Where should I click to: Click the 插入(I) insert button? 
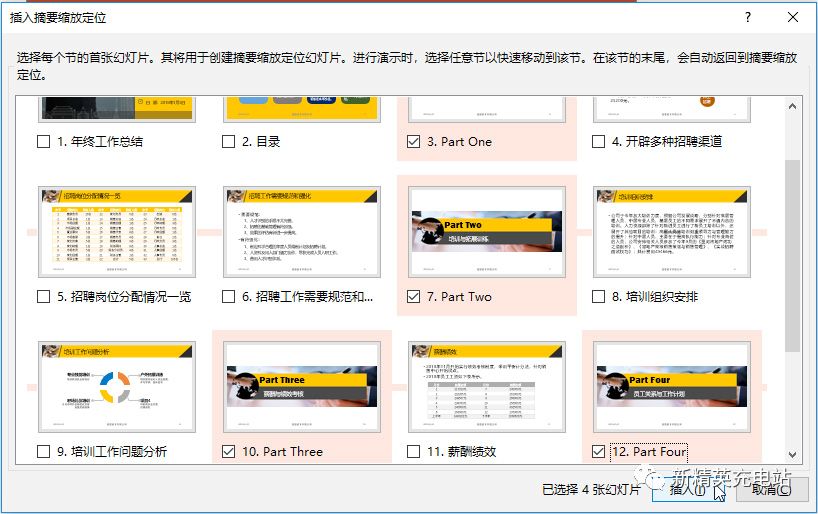[x=689, y=489]
